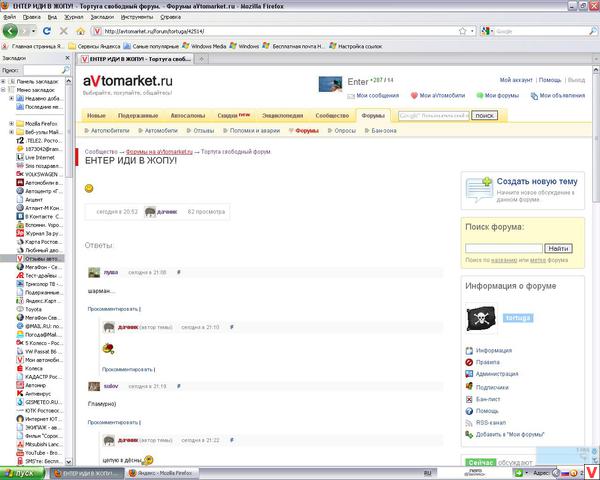This screenshot has width=600, height=480.
Task: Open Помощь in the forum info panel
Action: [482, 411]
